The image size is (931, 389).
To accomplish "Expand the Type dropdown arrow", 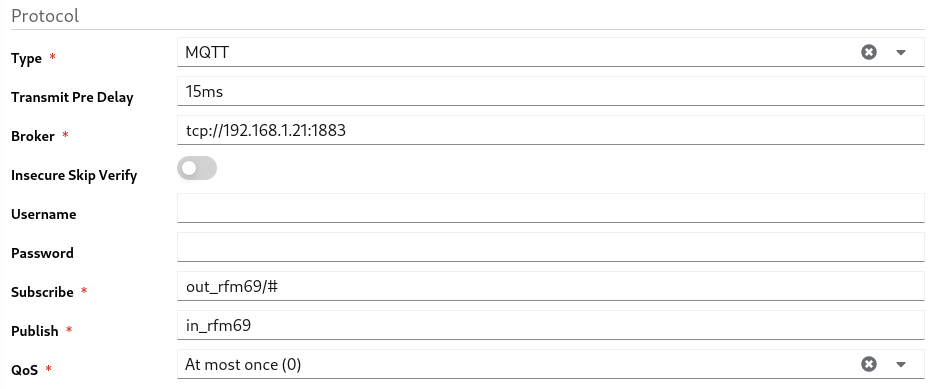I will click(x=901, y=52).
